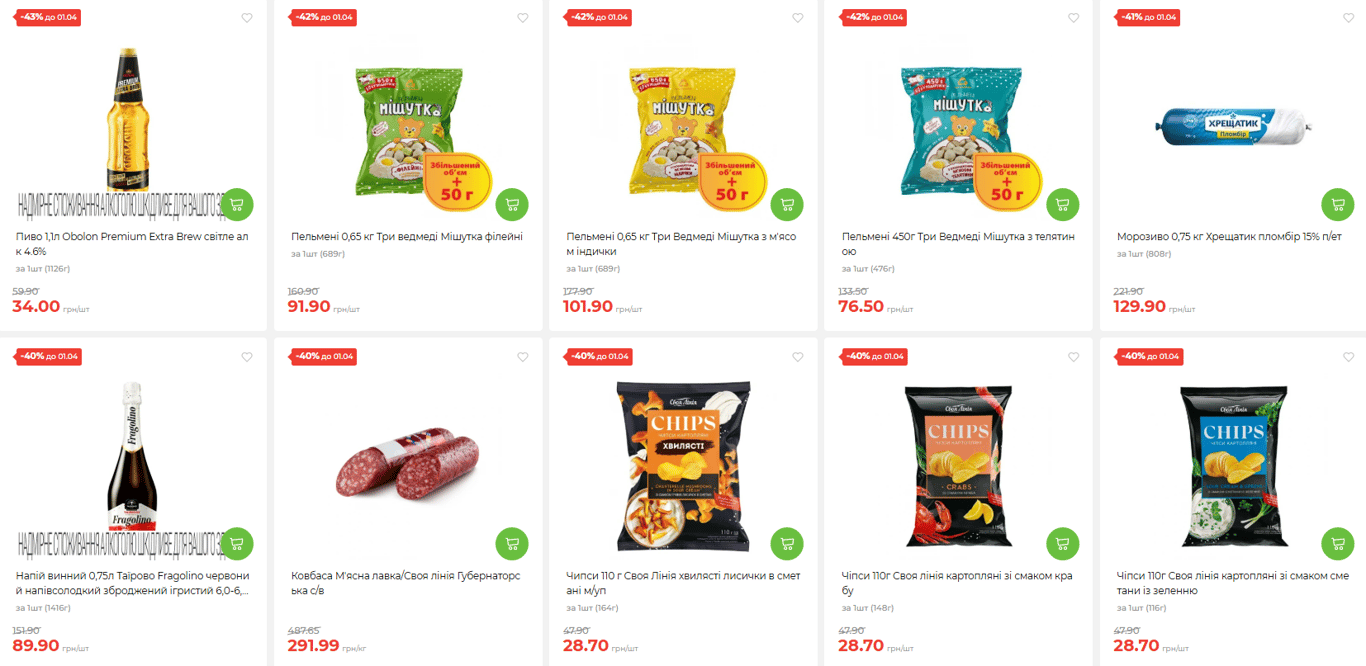Open Ковбаса Губернаторська product title
The image size is (1366, 666).
pyautogui.click(x=405, y=583)
